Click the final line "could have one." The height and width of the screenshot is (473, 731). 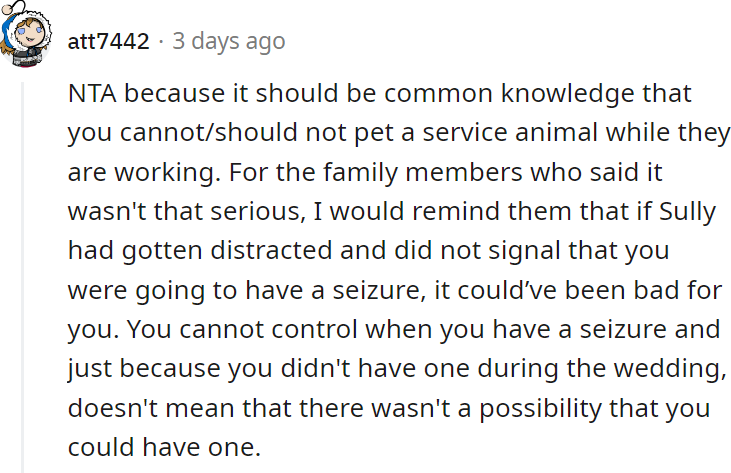(x=163, y=446)
